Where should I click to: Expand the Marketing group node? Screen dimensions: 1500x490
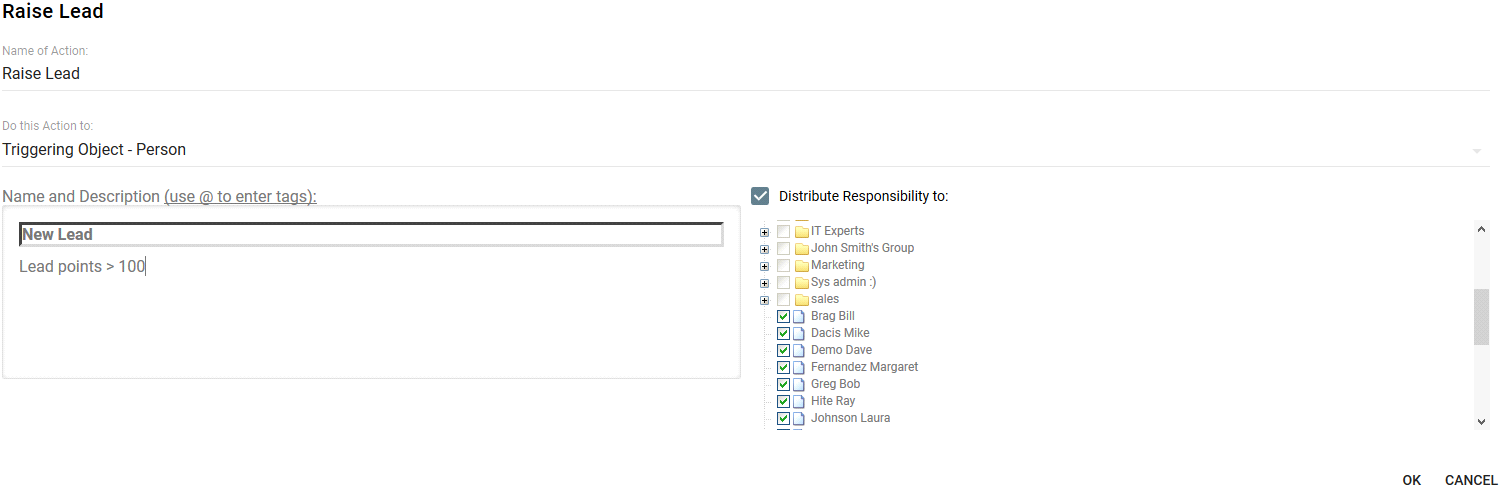(x=764, y=266)
